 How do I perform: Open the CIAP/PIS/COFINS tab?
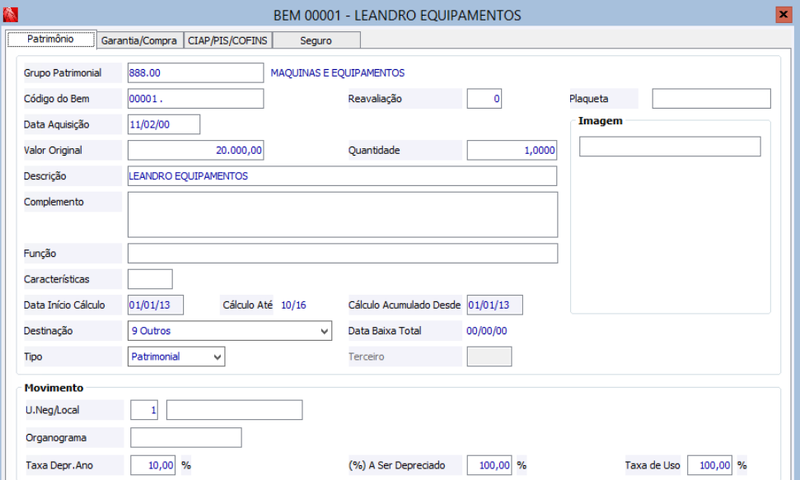(228, 40)
